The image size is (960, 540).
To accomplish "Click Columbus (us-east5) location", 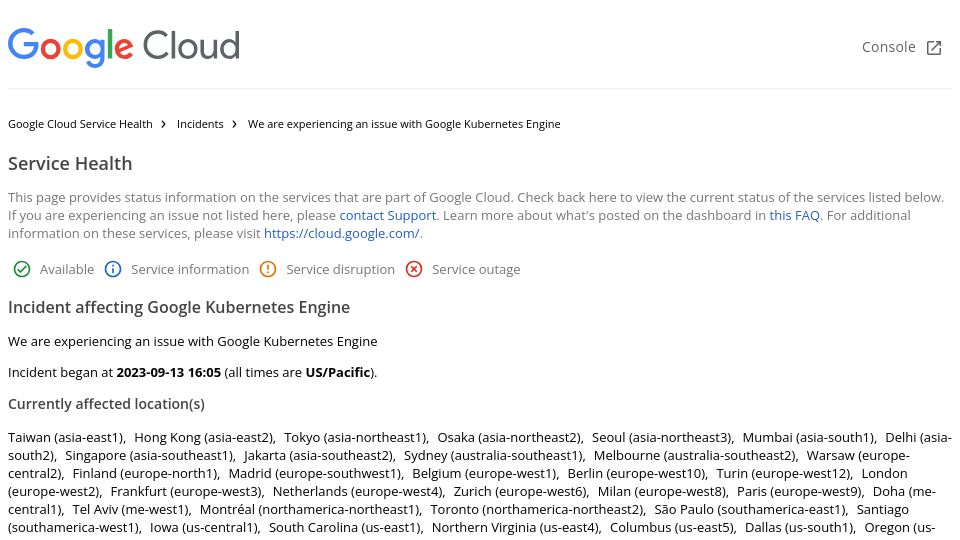I will click(673, 527).
